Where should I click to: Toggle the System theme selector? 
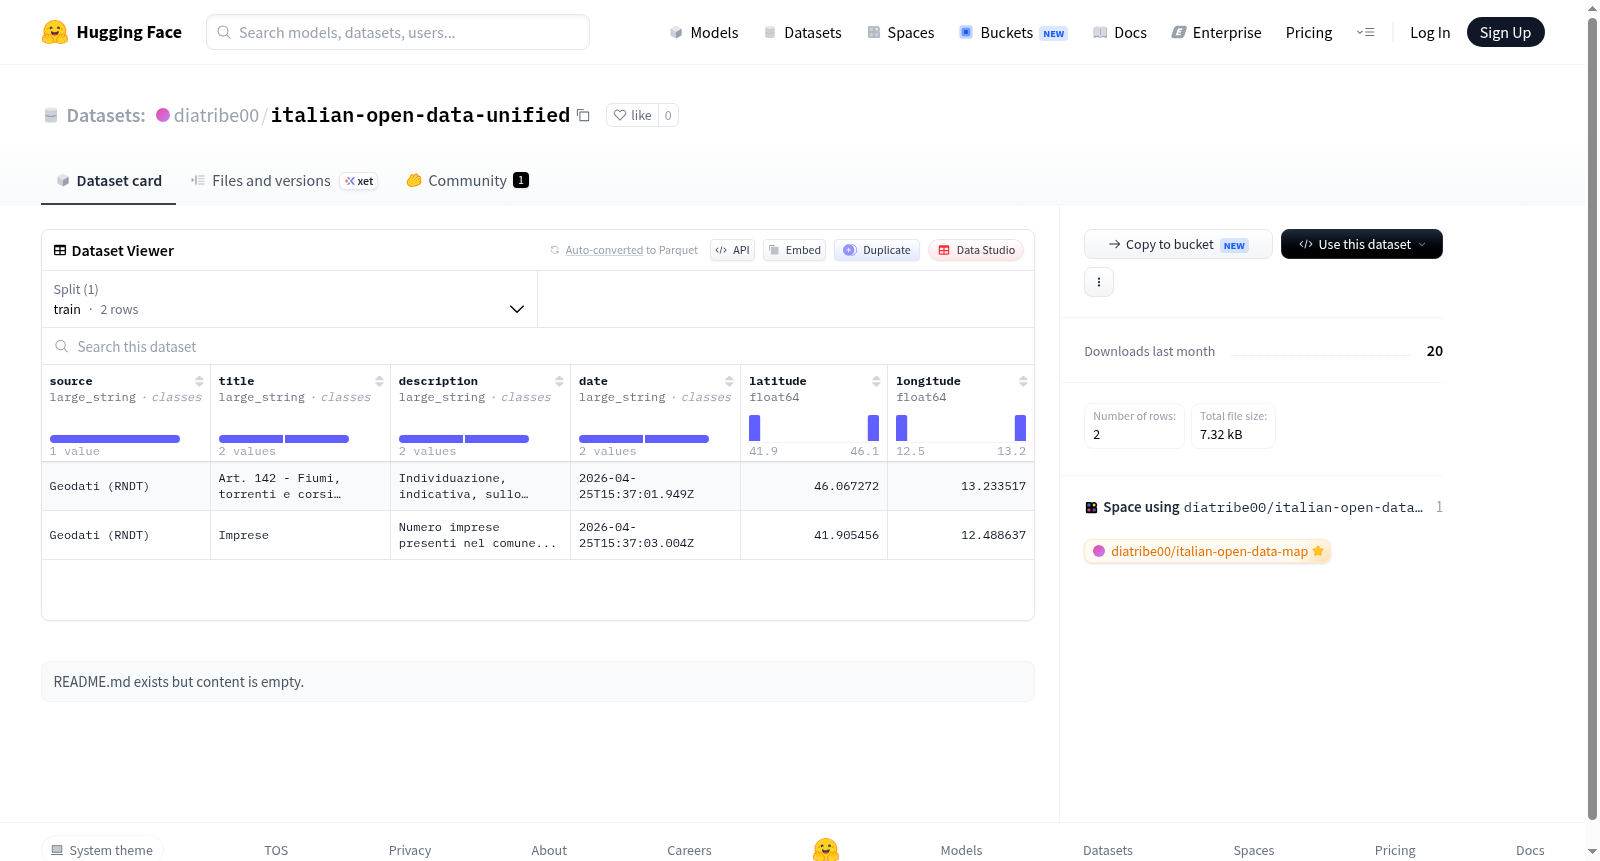(x=102, y=850)
